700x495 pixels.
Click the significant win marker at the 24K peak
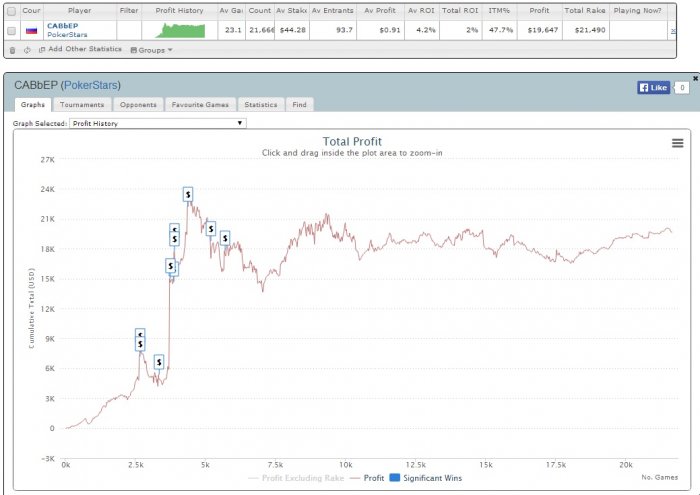[188, 195]
